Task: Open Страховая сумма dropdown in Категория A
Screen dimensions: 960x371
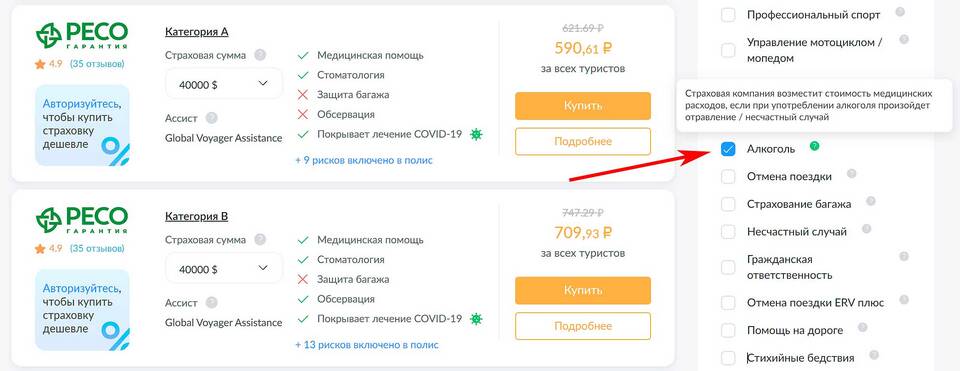Action: coord(224,84)
